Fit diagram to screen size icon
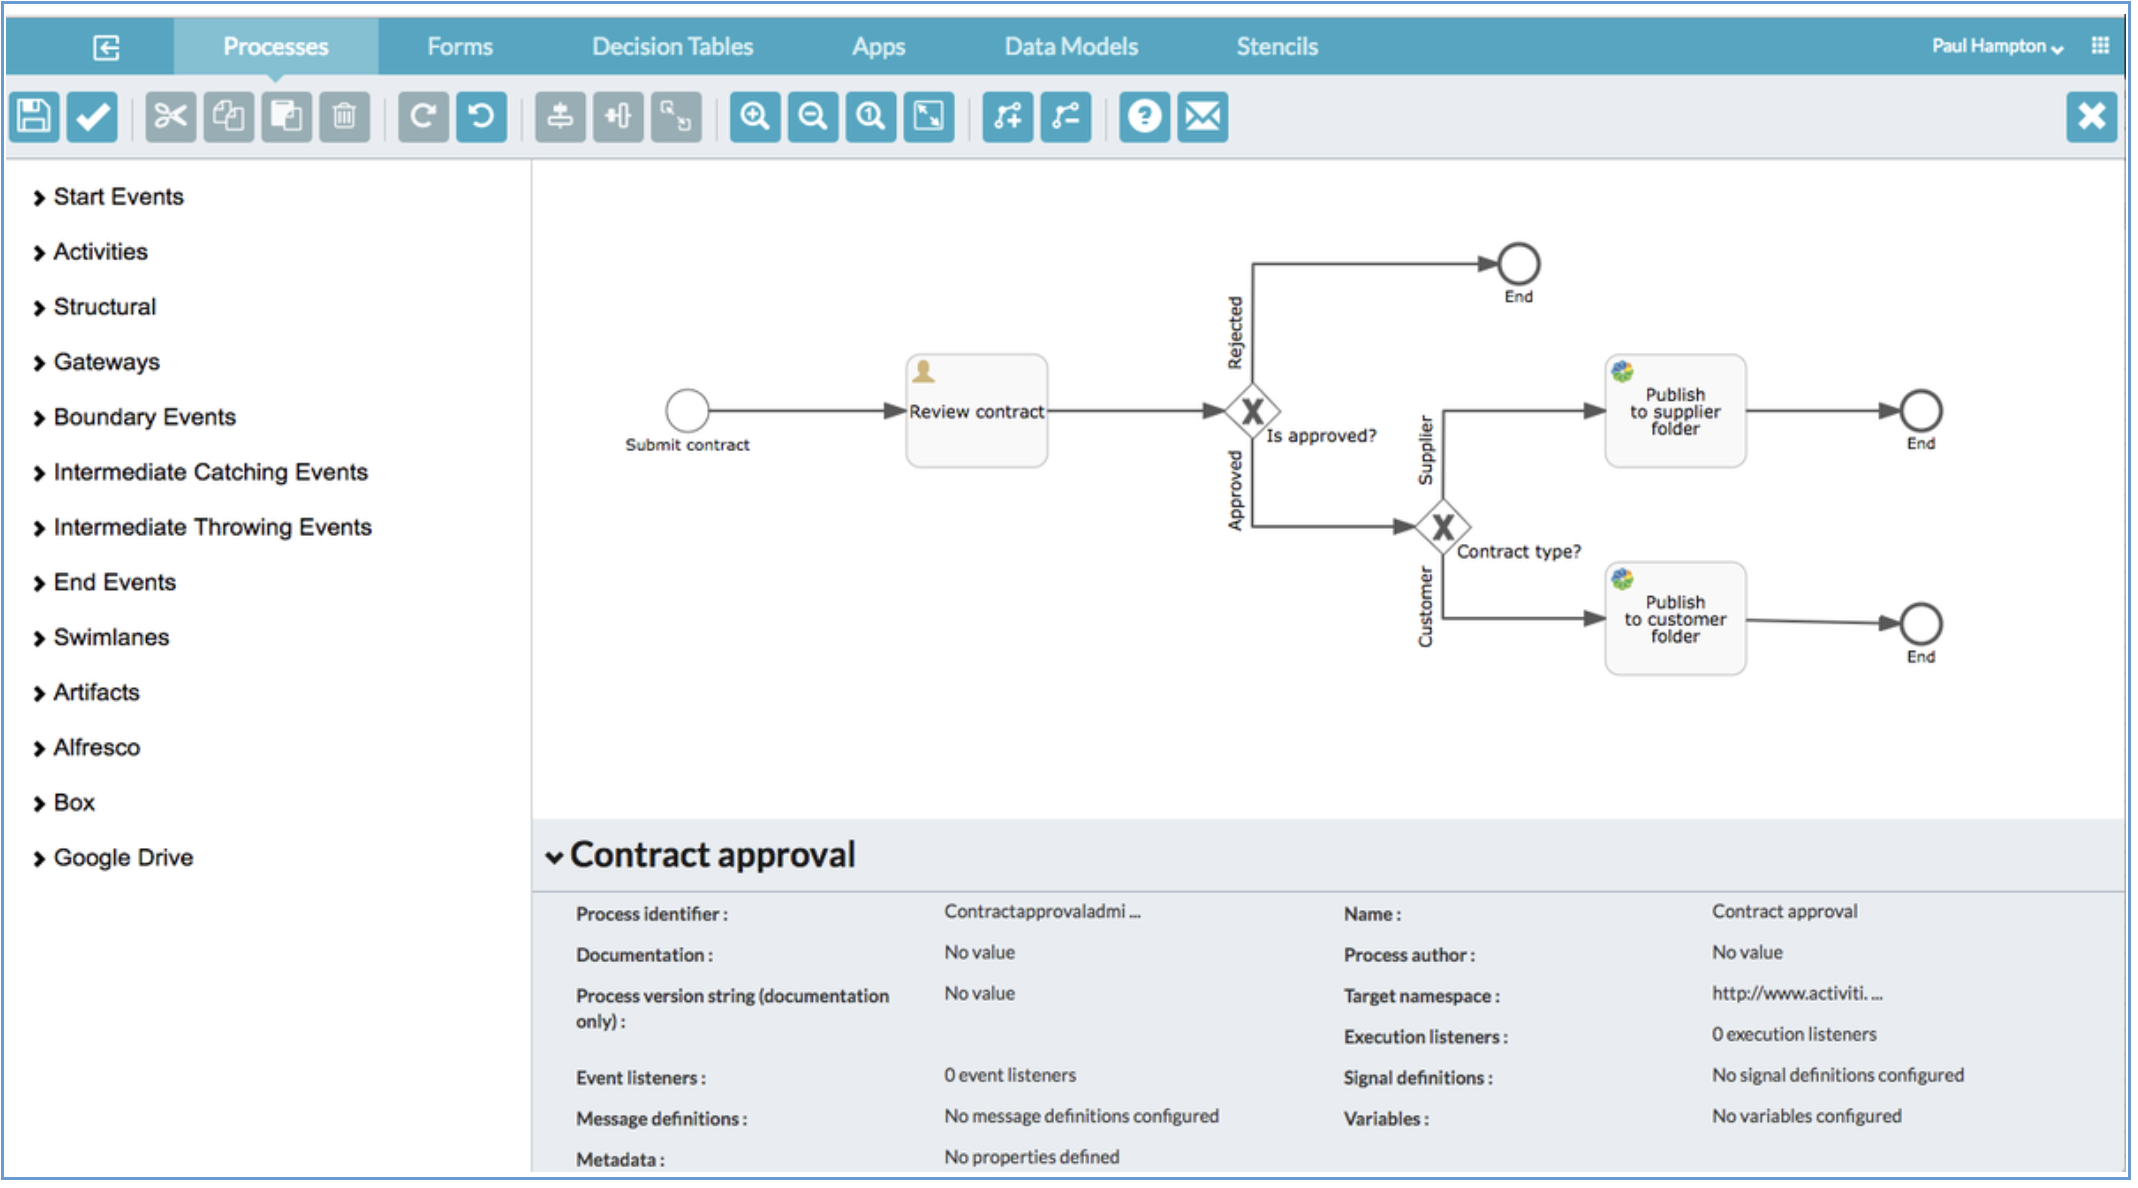2138x1188 pixels. coord(929,117)
